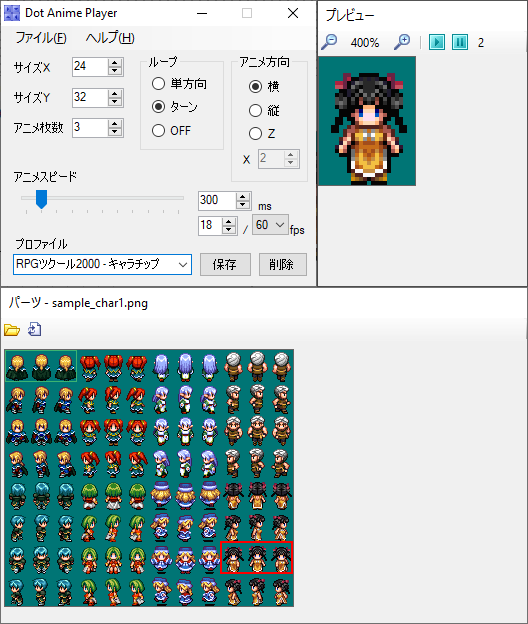This screenshot has width=528, height=624.
Task: Choose 縦 animation direction
Action: click(264, 110)
